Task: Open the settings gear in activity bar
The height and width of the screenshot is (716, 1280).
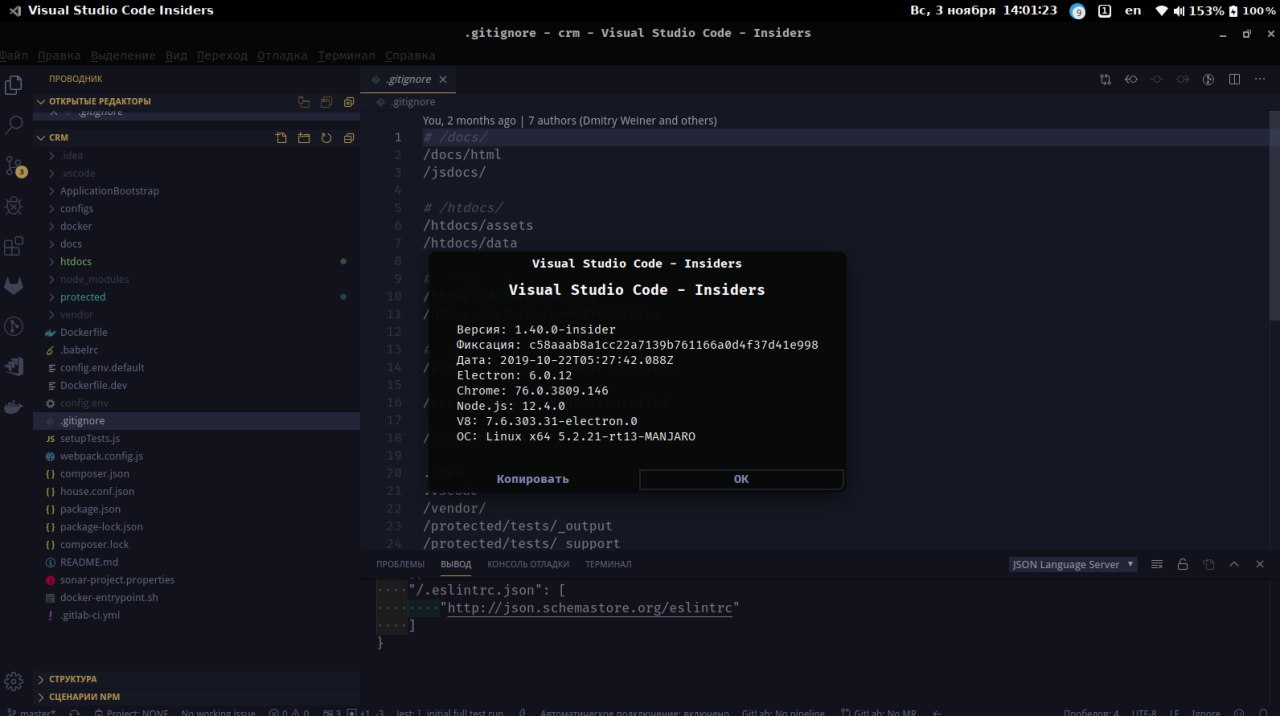Action: click(14, 682)
